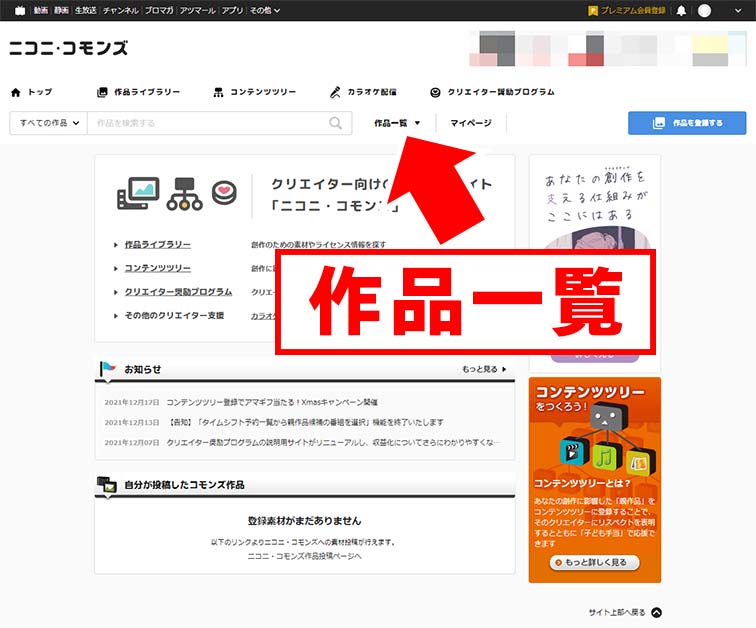
Task: Open 静画 in the top bar
Action: [x=61, y=10]
